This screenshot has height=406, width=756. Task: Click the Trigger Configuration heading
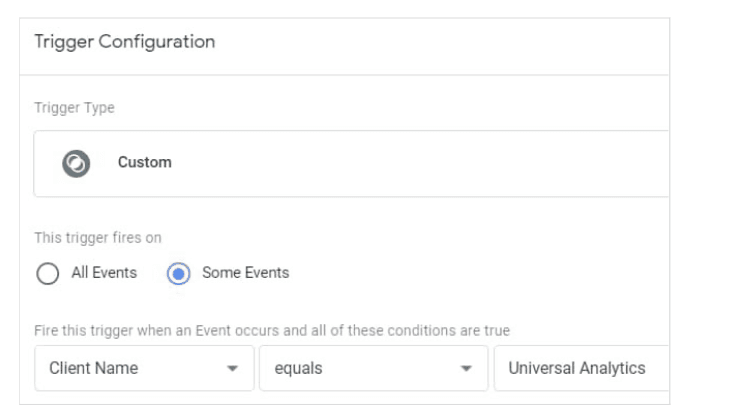pyautogui.click(x=124, y=42)
